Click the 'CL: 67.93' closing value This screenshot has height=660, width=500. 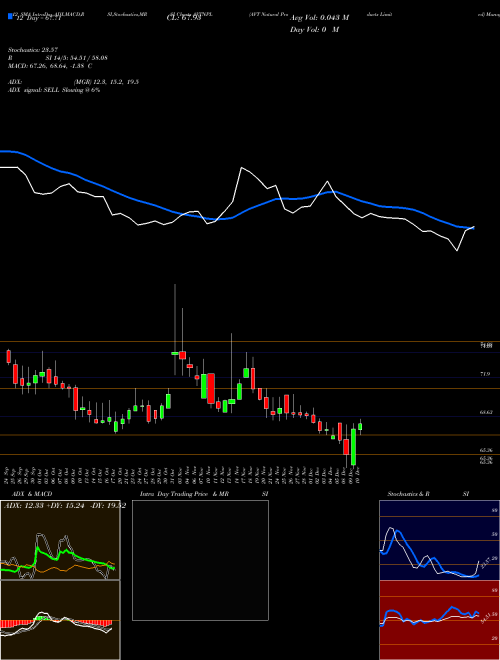184,18
